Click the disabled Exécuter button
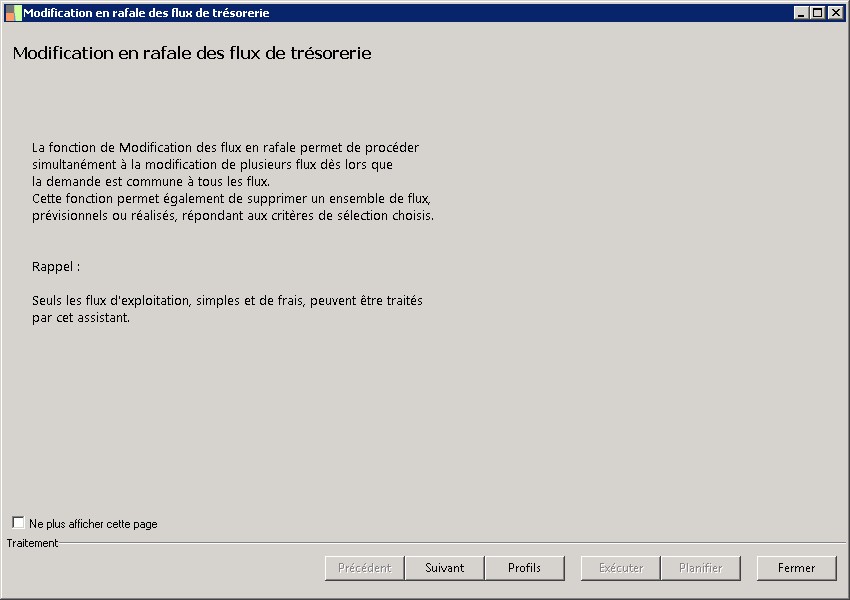 coord(620,568)
